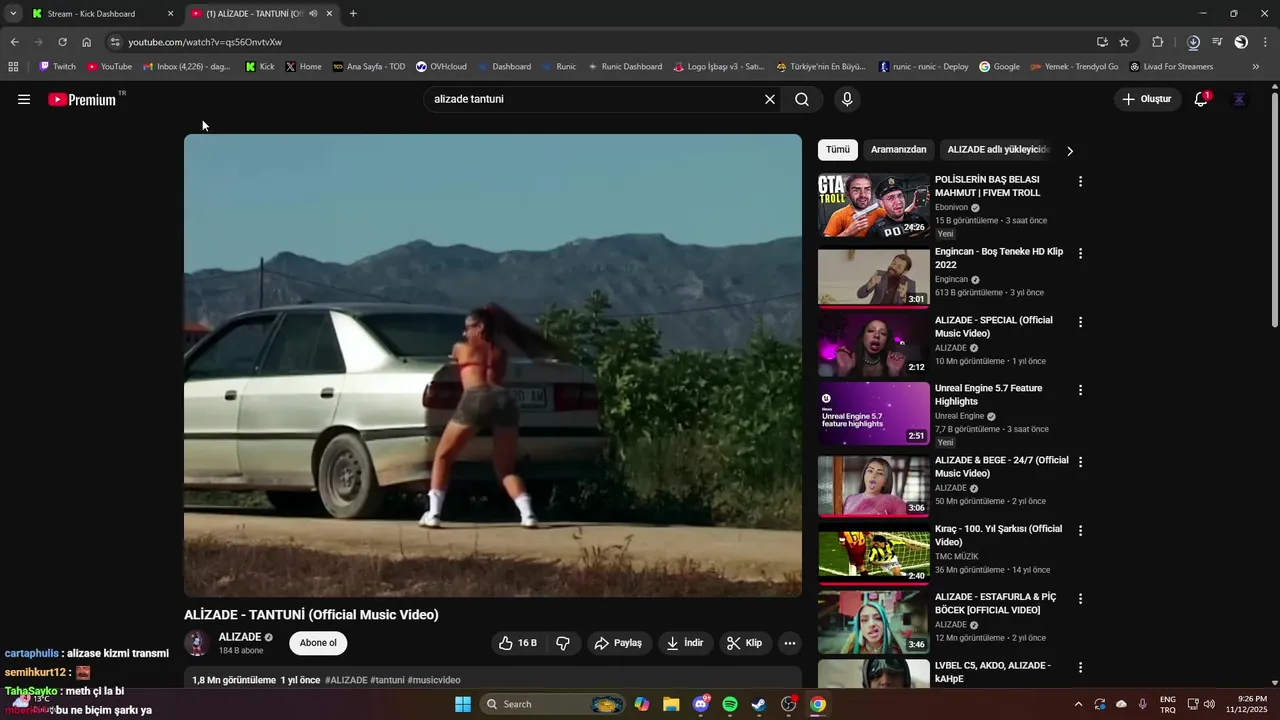The image size is (1280, 720).
Task: Reload the page in Chrome
Action: [62, 42]
